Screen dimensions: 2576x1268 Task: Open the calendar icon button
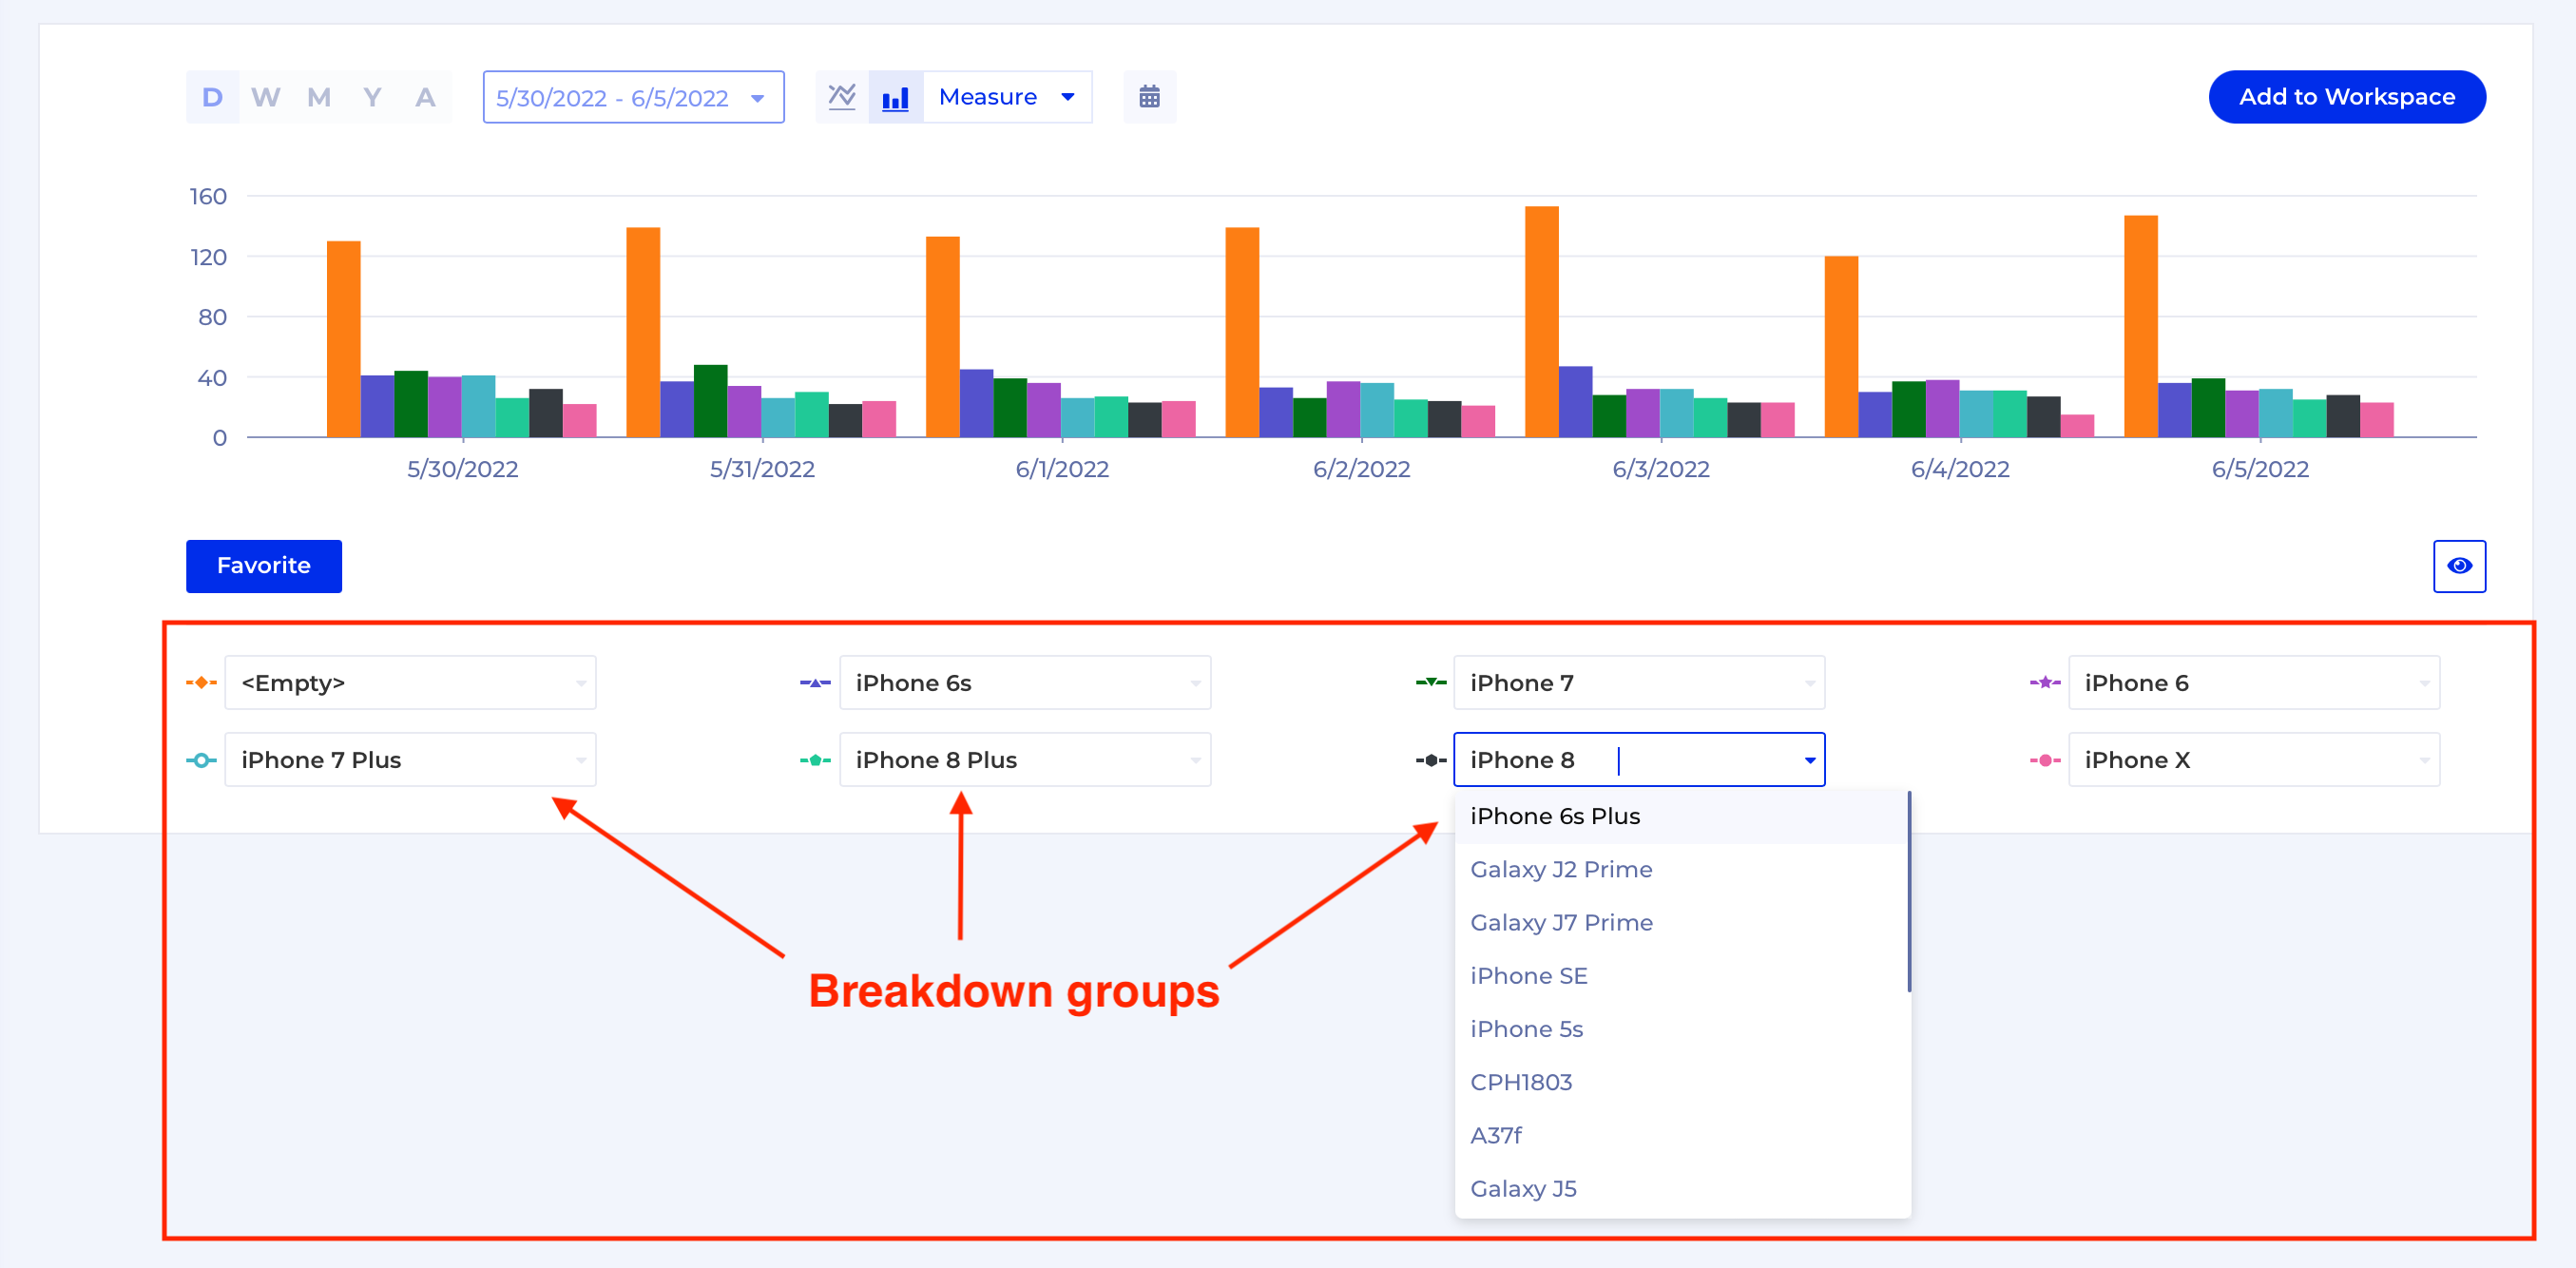(1149, 97)
